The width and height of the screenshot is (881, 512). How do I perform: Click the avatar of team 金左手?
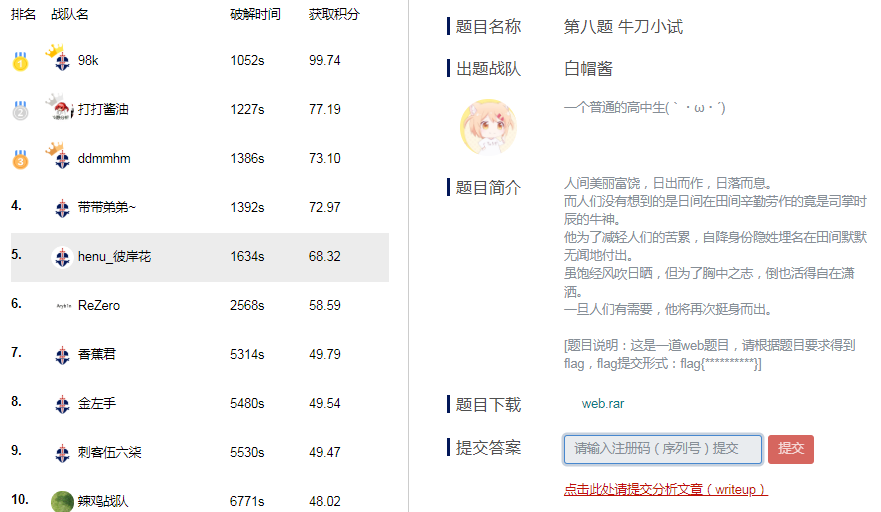62,404
